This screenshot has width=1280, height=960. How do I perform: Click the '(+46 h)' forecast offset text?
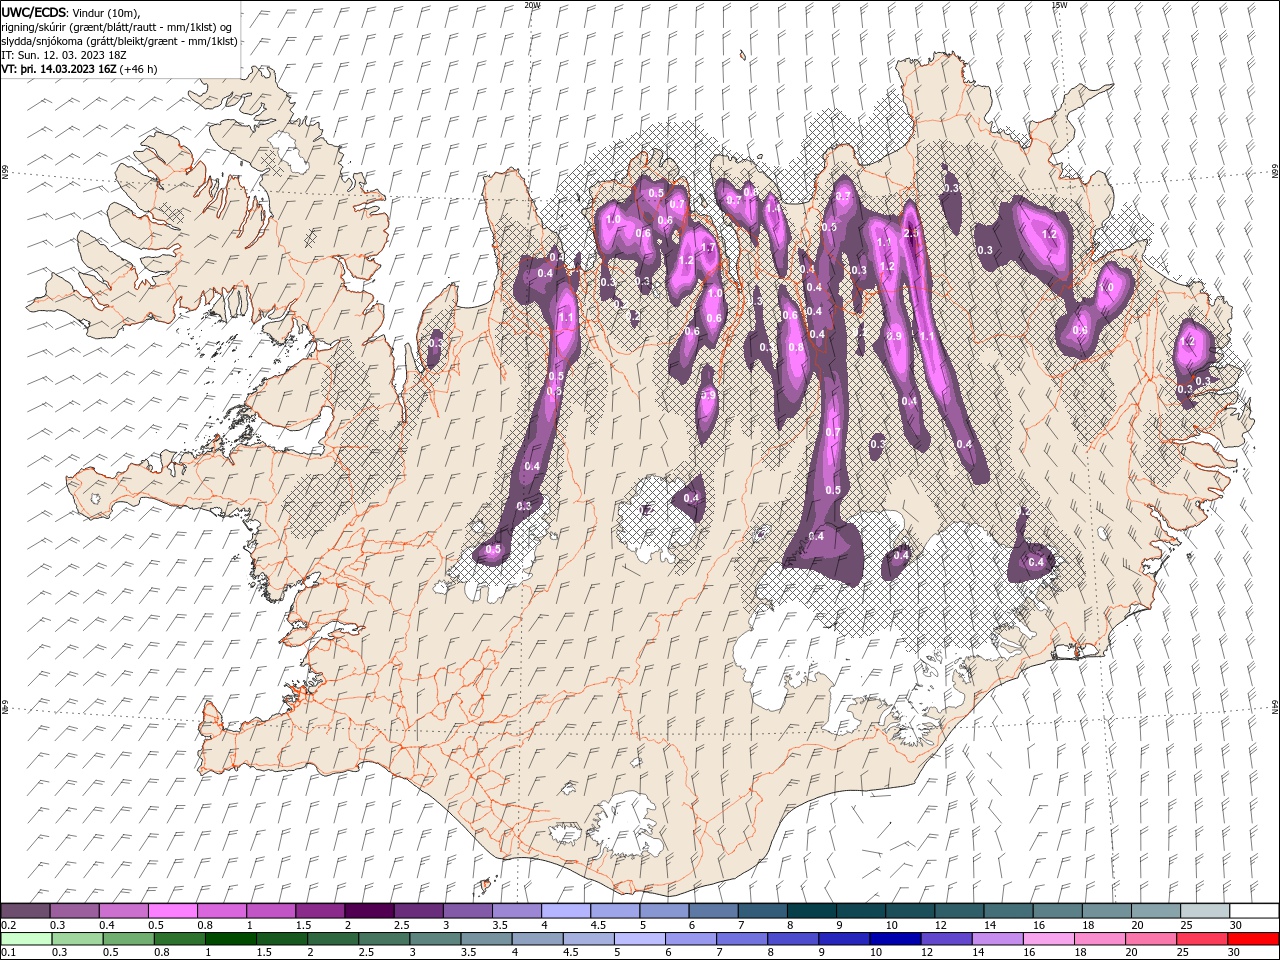point(139,69)
